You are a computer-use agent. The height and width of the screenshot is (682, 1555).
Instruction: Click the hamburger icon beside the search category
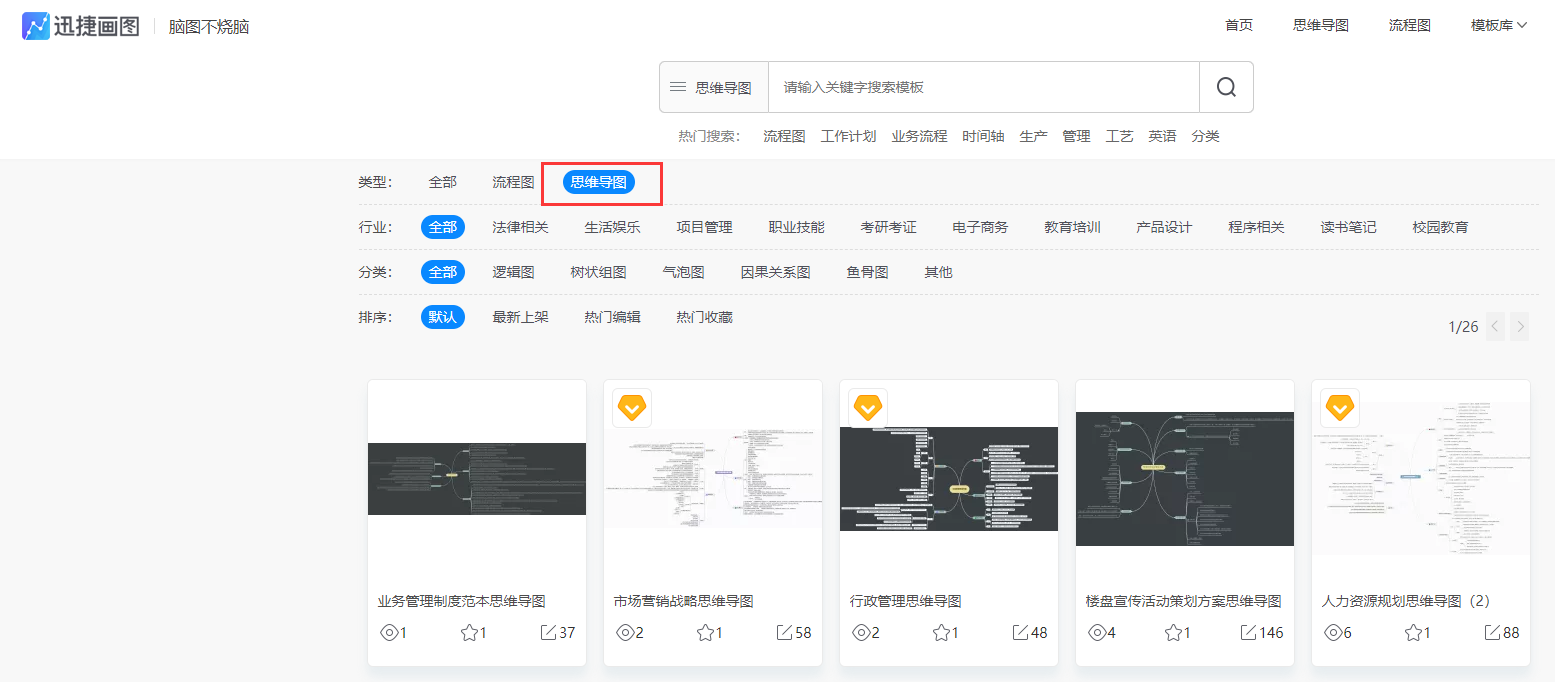pyautogui.click(x=677, y=88)
